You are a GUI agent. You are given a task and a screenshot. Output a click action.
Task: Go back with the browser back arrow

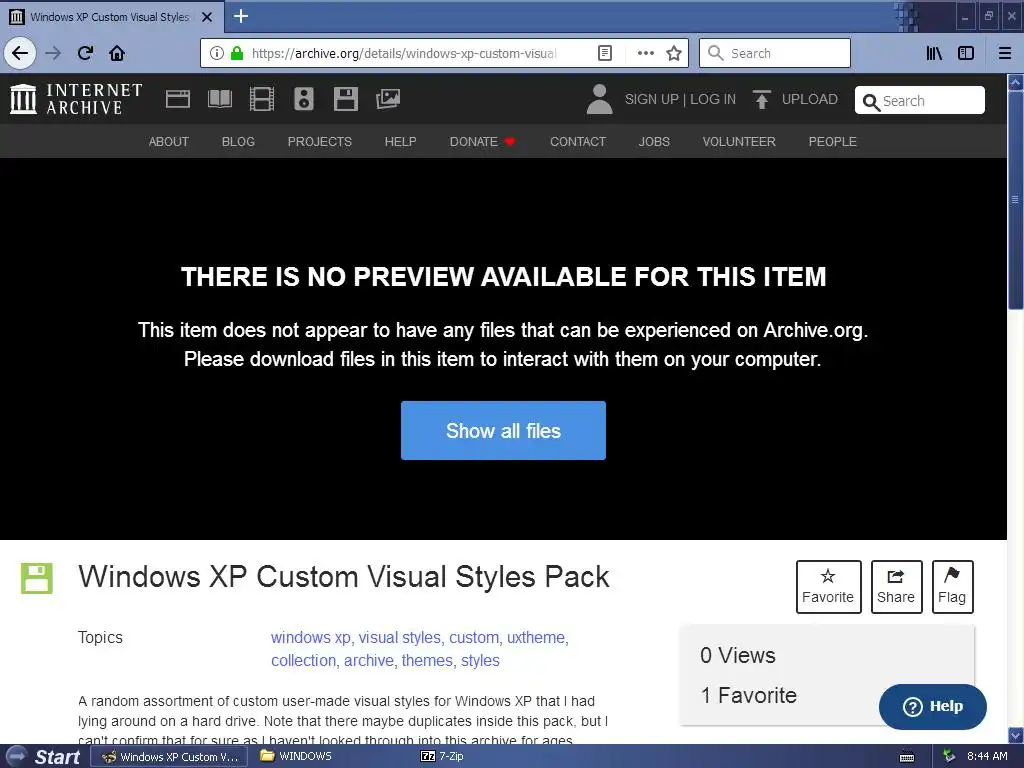(20, 53)
